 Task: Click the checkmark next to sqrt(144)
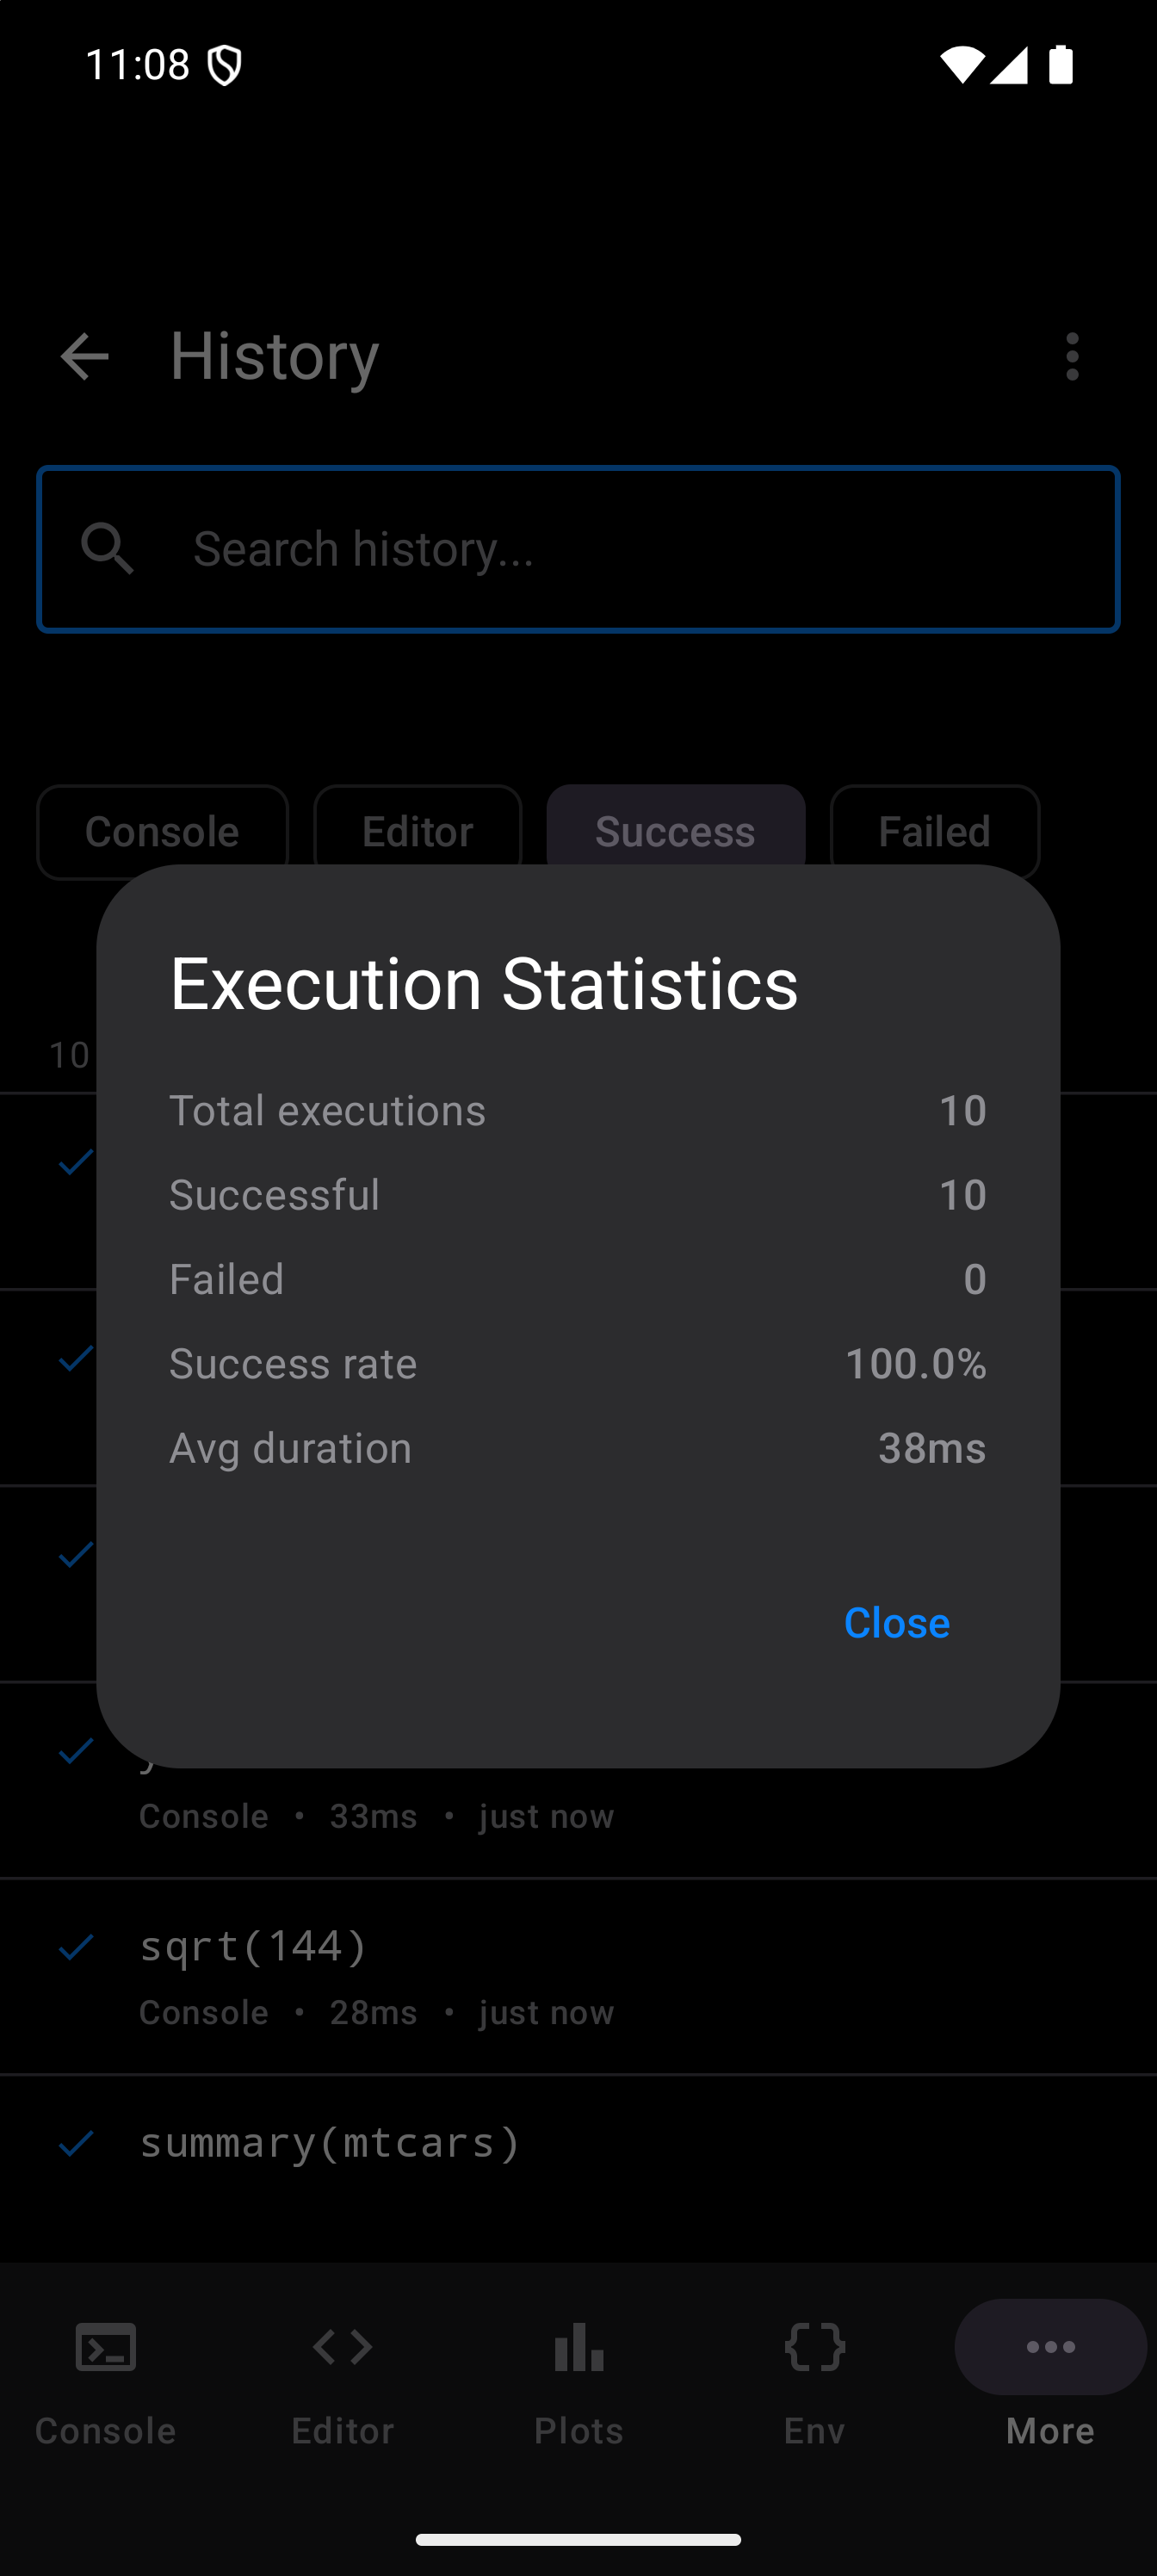tap(76, 1947)
